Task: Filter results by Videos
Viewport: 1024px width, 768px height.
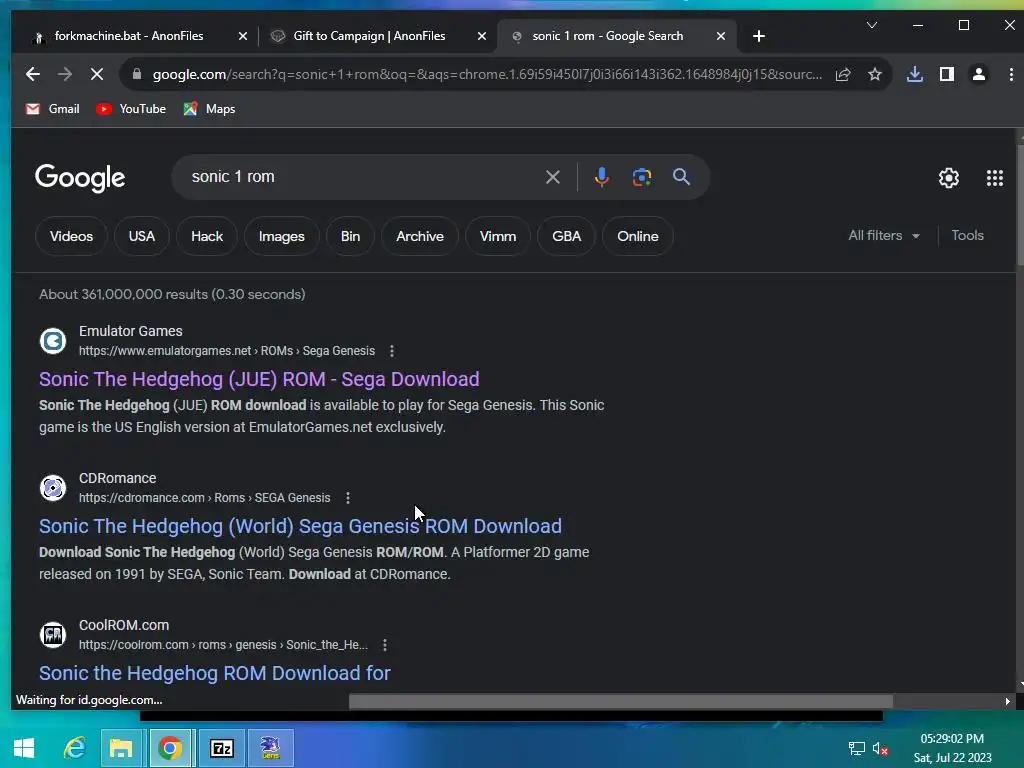Action: (71, 236)
